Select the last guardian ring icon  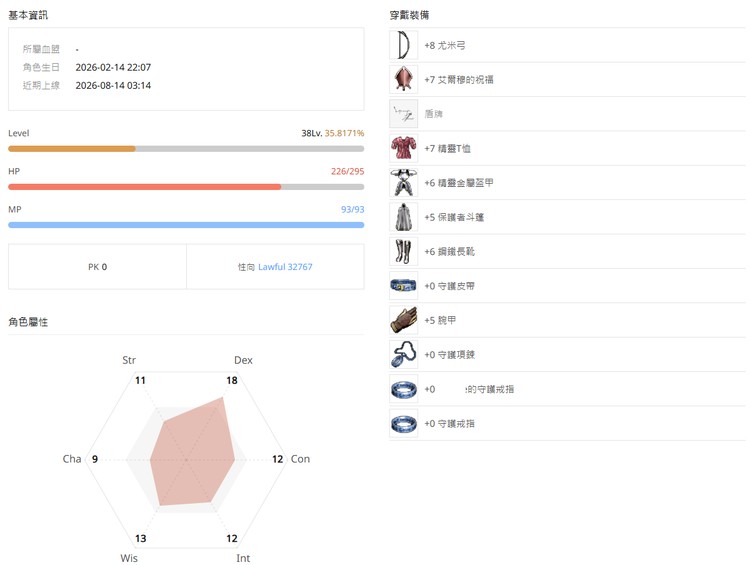tap(403, 423)
